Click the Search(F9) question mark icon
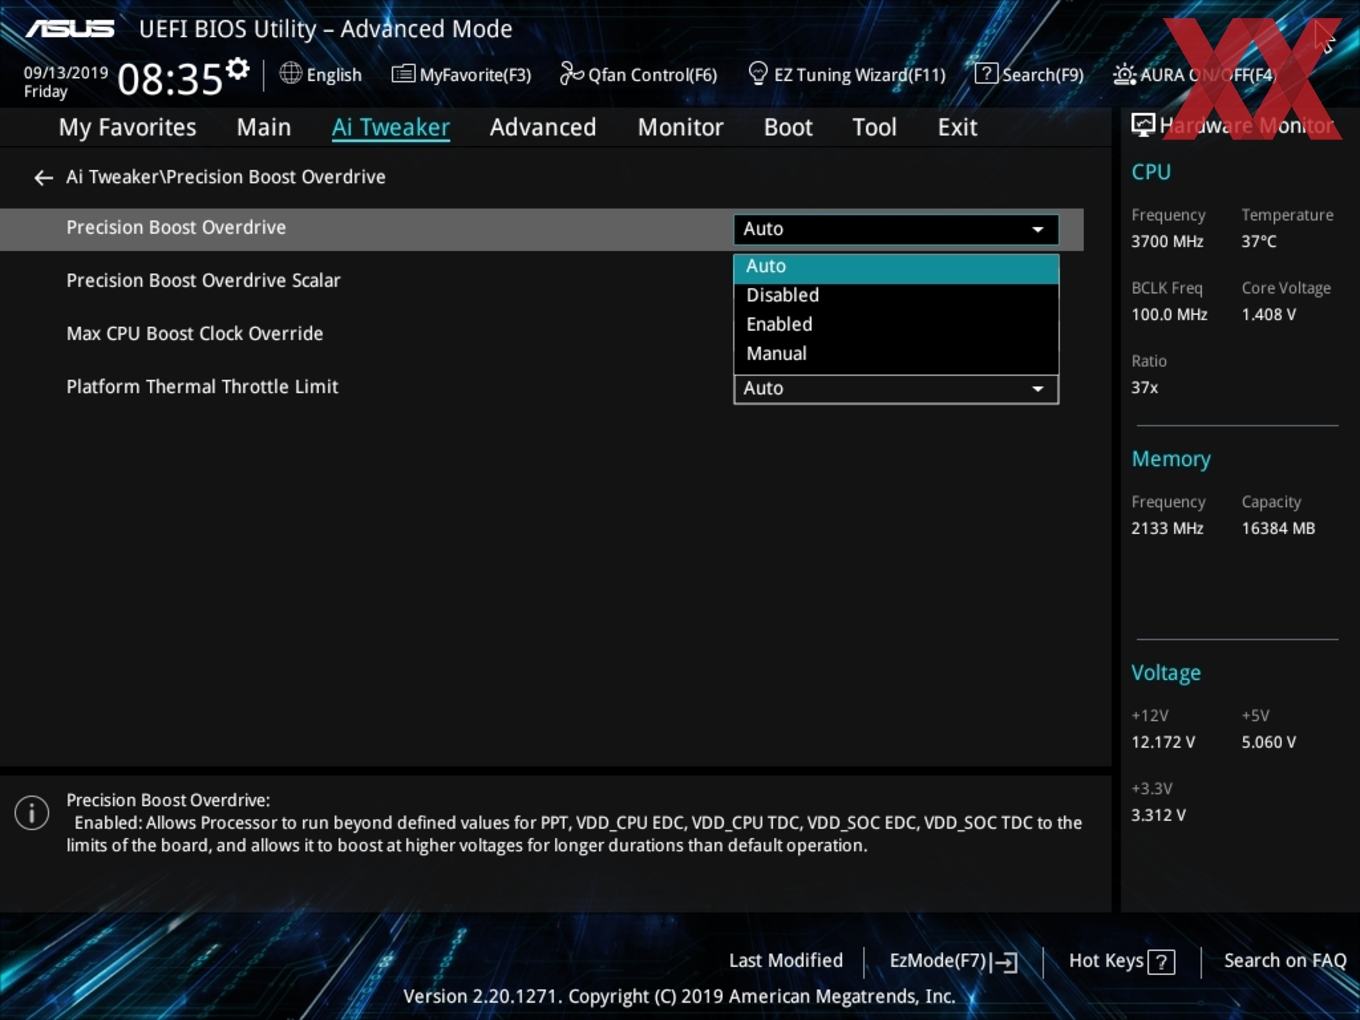 point(986,73)
